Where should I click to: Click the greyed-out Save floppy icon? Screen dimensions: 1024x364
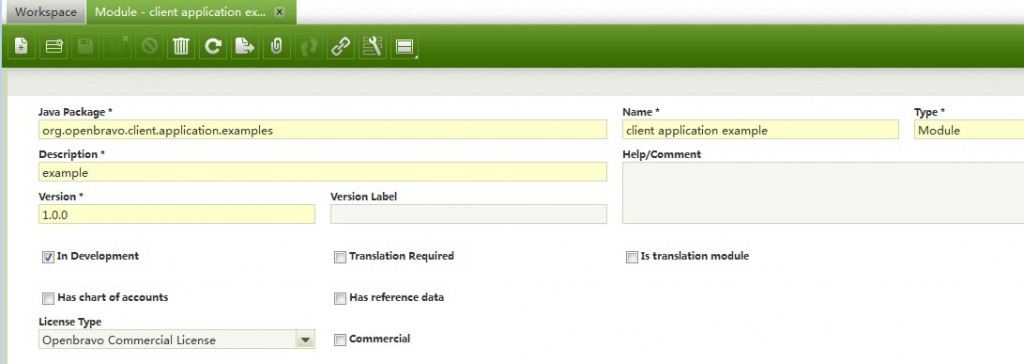click(x=86, y=46)
